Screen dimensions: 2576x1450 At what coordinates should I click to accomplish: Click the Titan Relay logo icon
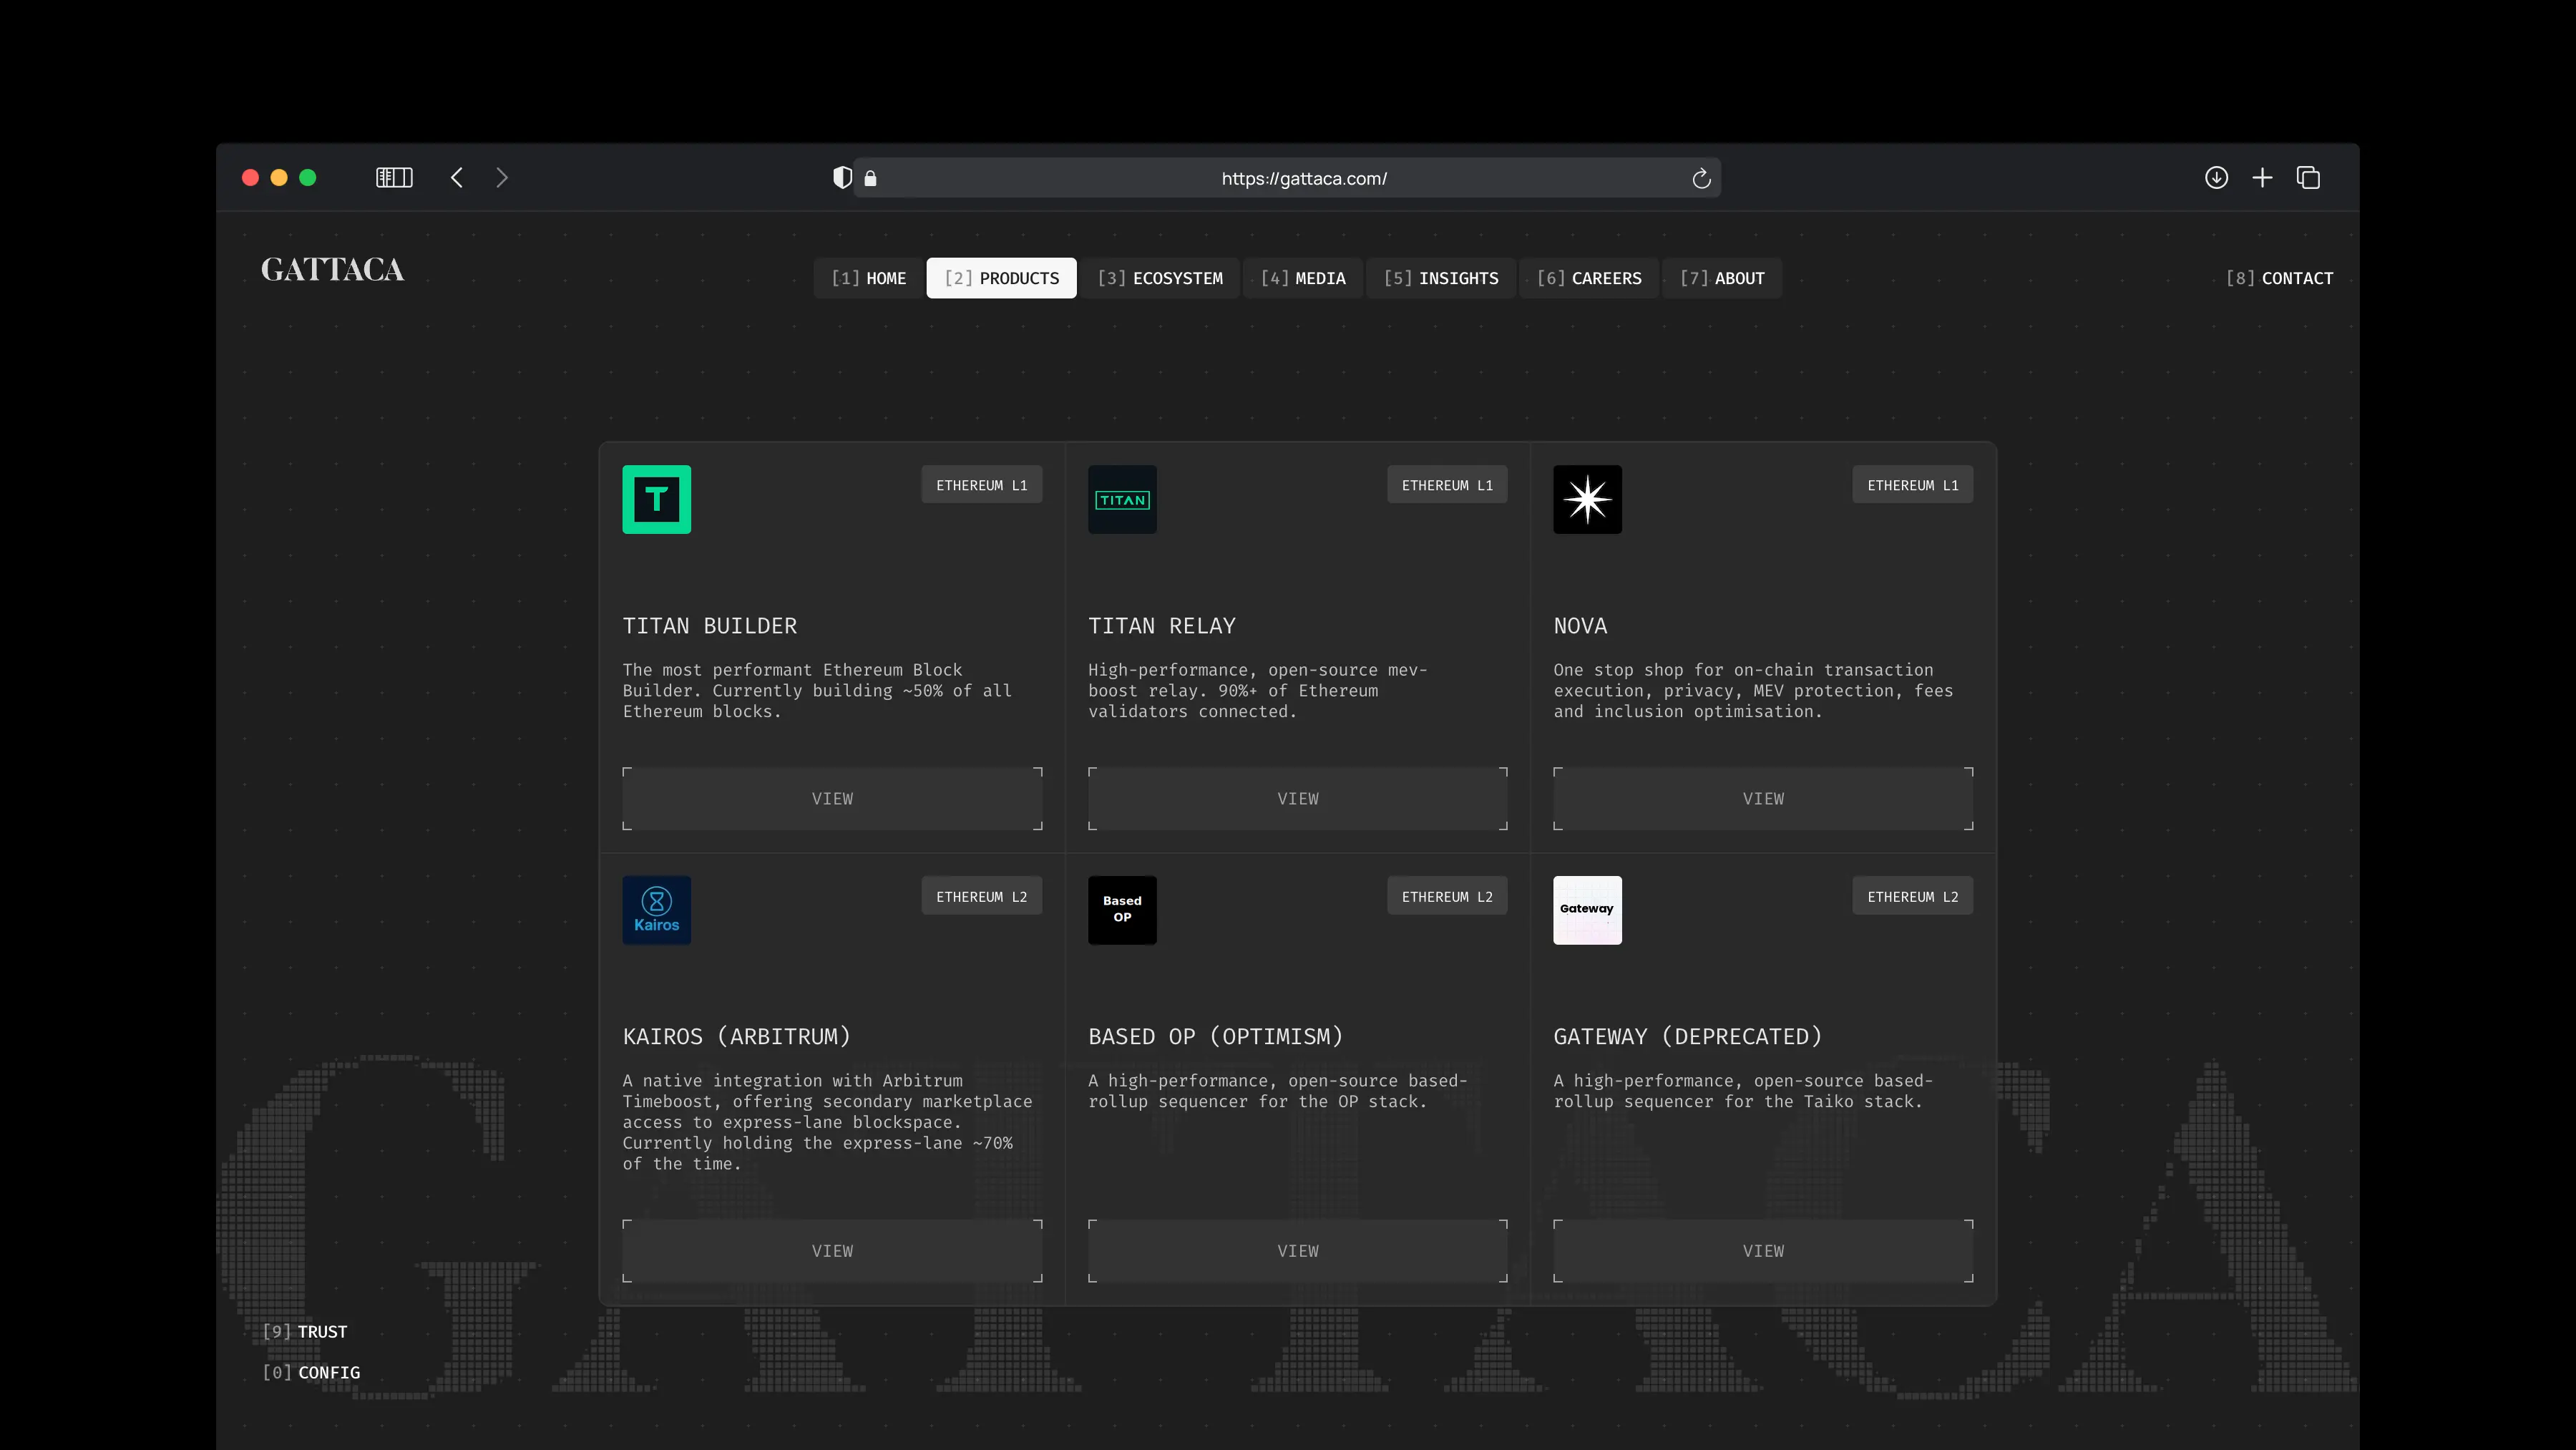coord(1122,499)
